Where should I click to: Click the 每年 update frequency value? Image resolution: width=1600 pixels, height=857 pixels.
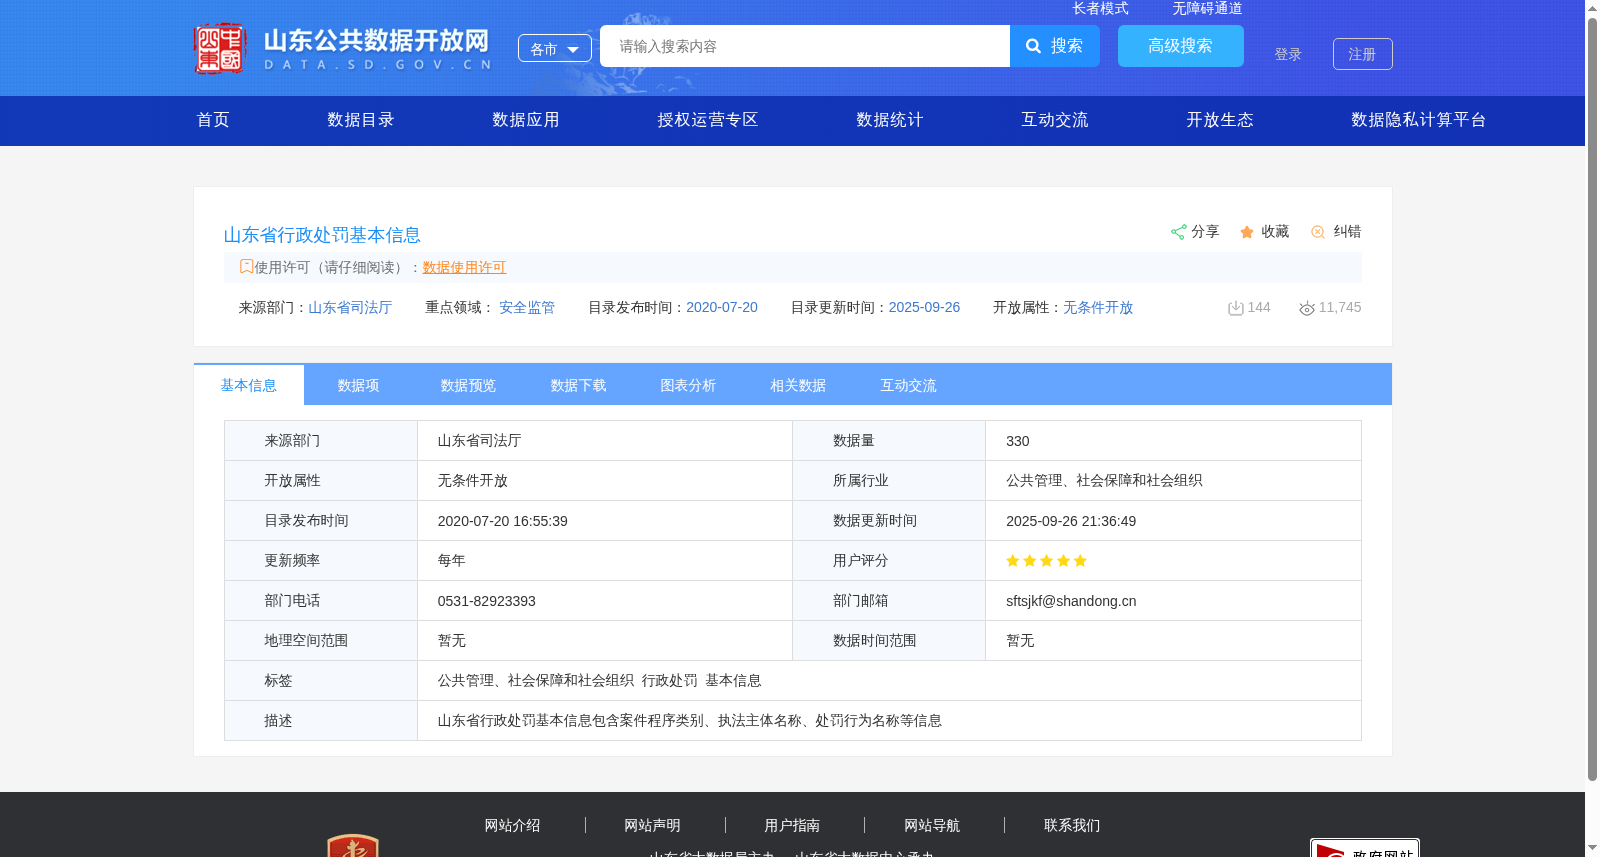[452, 561]
